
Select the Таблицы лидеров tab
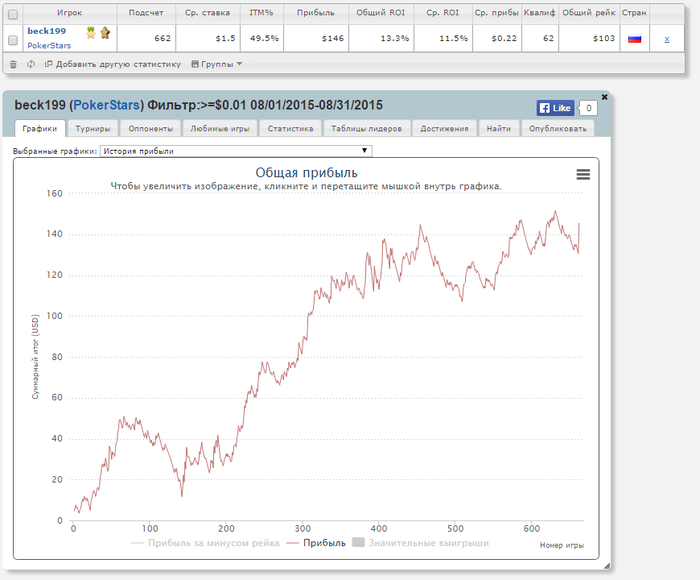point(367,129)
